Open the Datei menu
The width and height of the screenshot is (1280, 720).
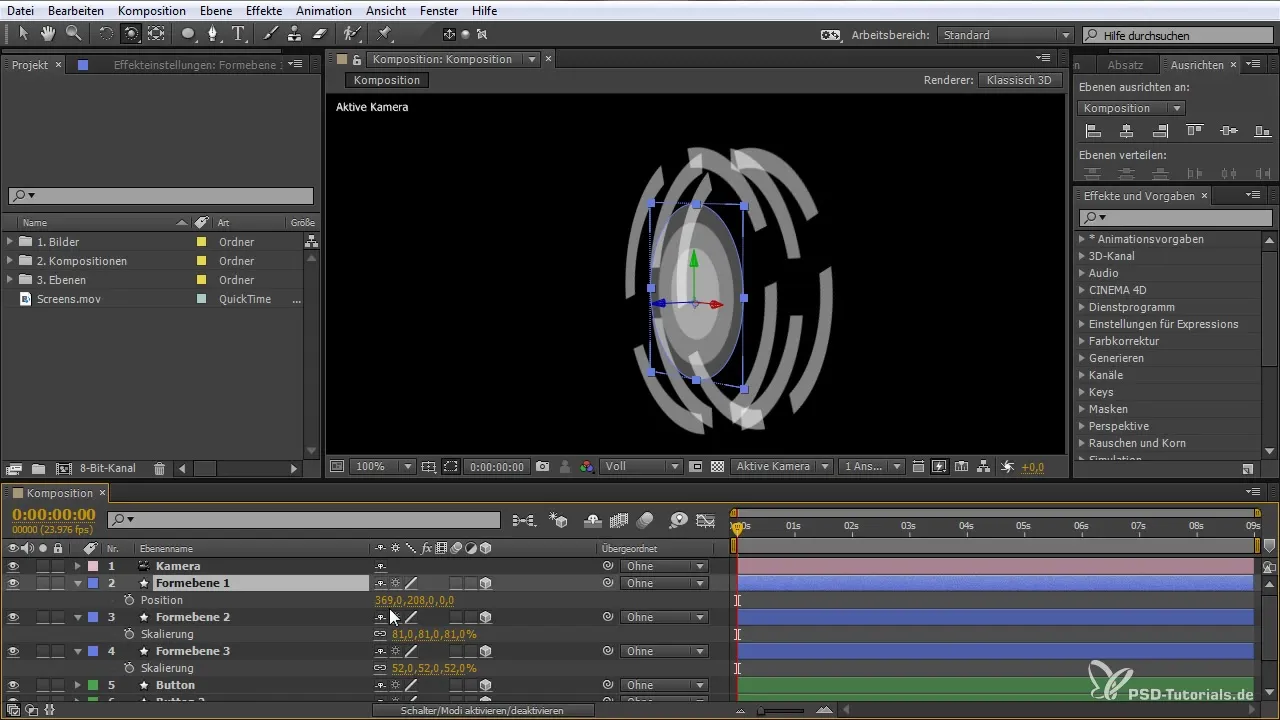tap(20, 11)
